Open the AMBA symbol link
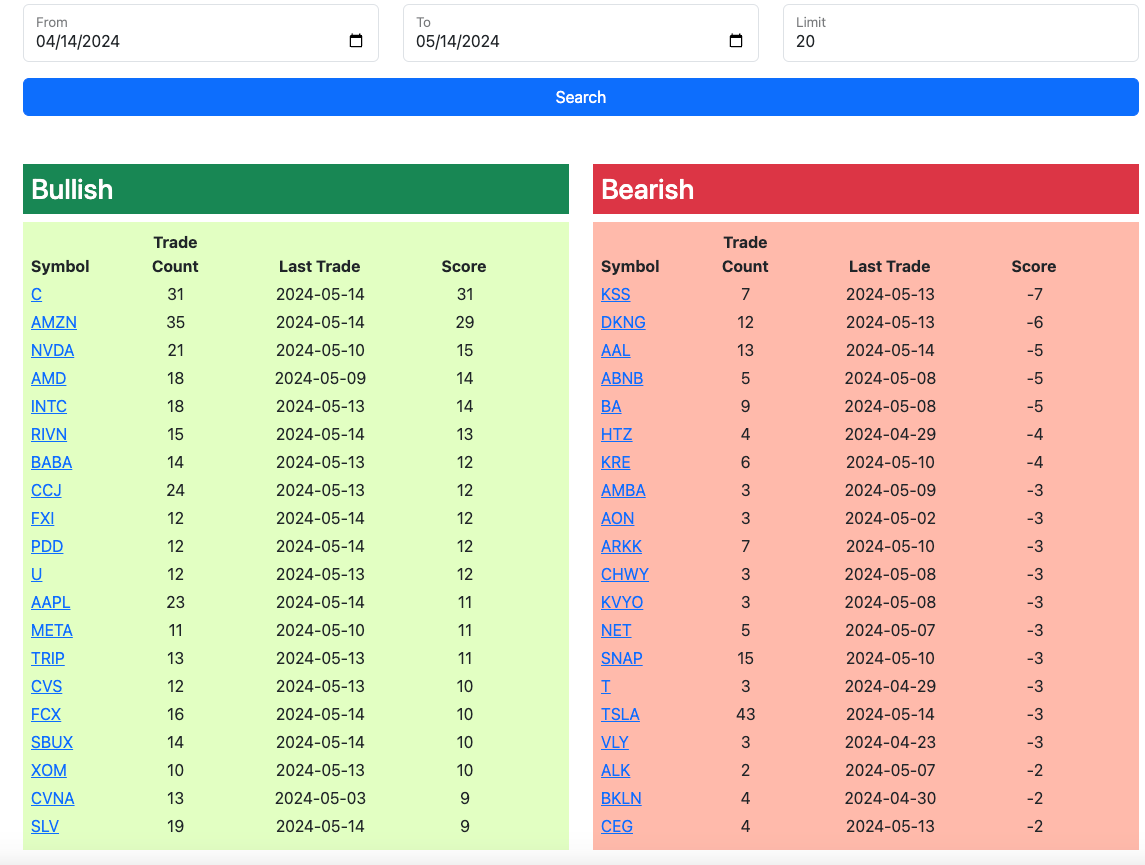1145x865 pixels. pyautogui.click(x=624, y=491)
